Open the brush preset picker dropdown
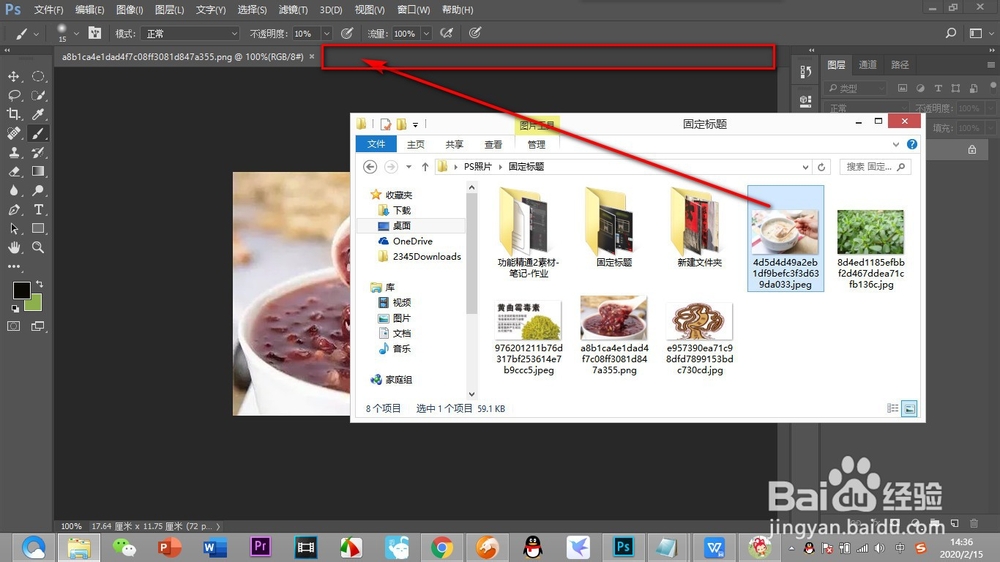This screenshot has height=562, width=1000. click(76, 33)
